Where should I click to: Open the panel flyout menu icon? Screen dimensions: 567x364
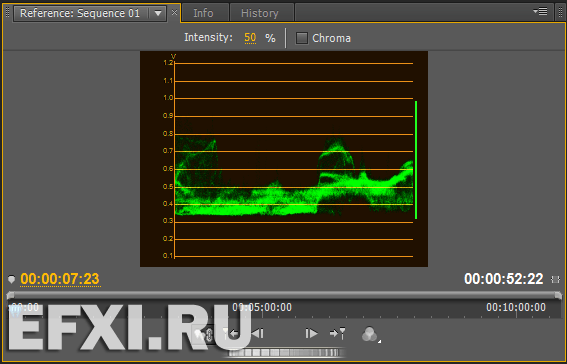pyautogui.click(x=540, y=12)
